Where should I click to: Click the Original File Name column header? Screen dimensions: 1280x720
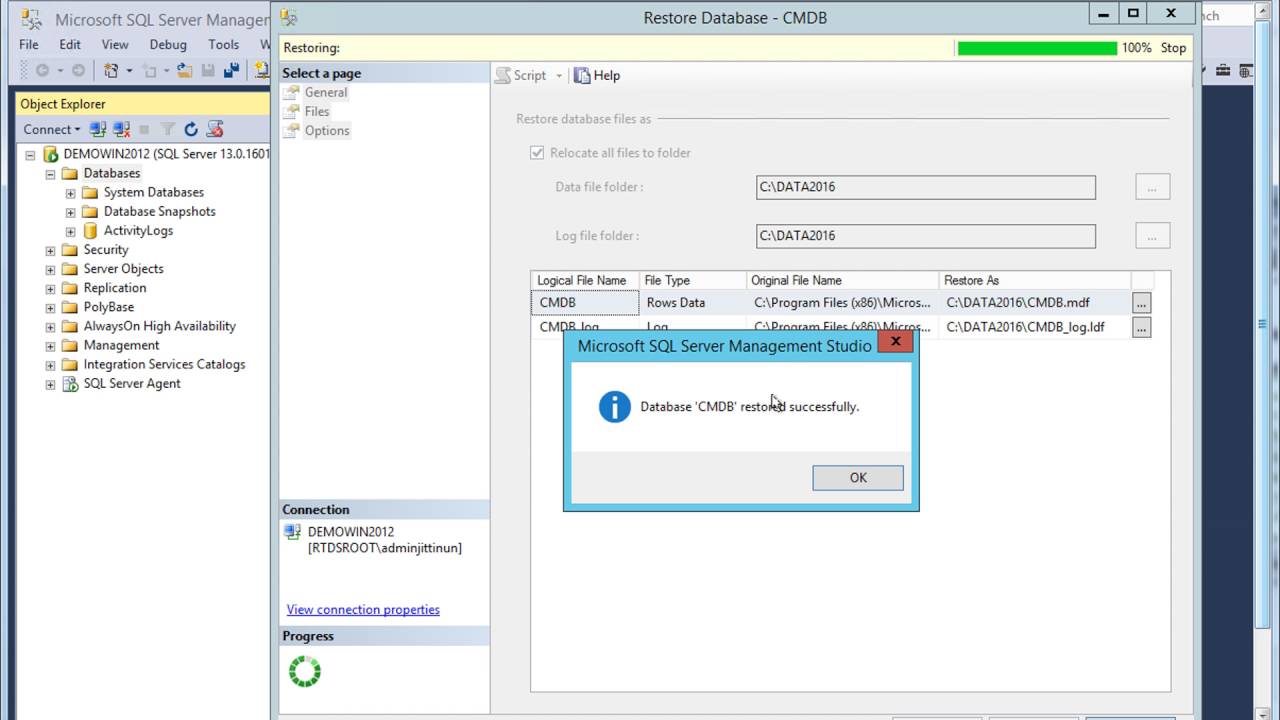843,280
